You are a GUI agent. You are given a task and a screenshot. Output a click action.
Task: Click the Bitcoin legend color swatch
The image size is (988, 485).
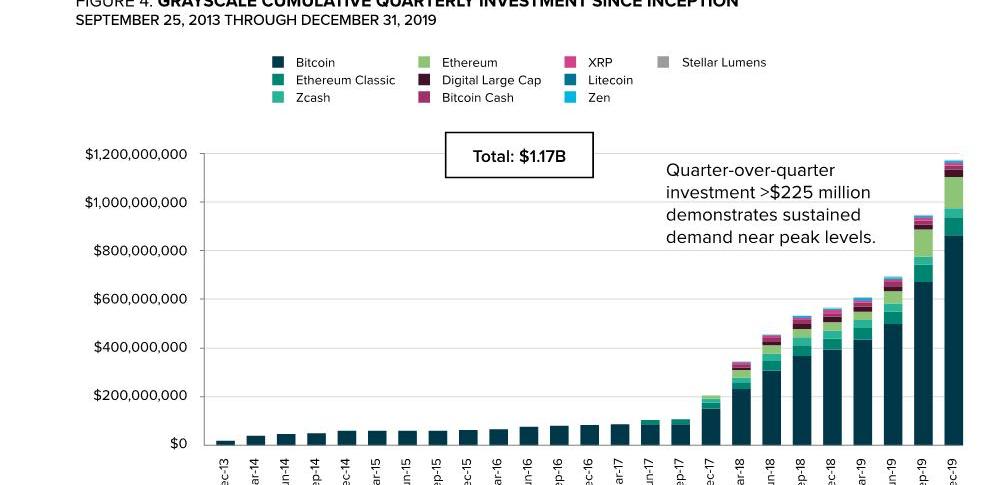(279, 62)
